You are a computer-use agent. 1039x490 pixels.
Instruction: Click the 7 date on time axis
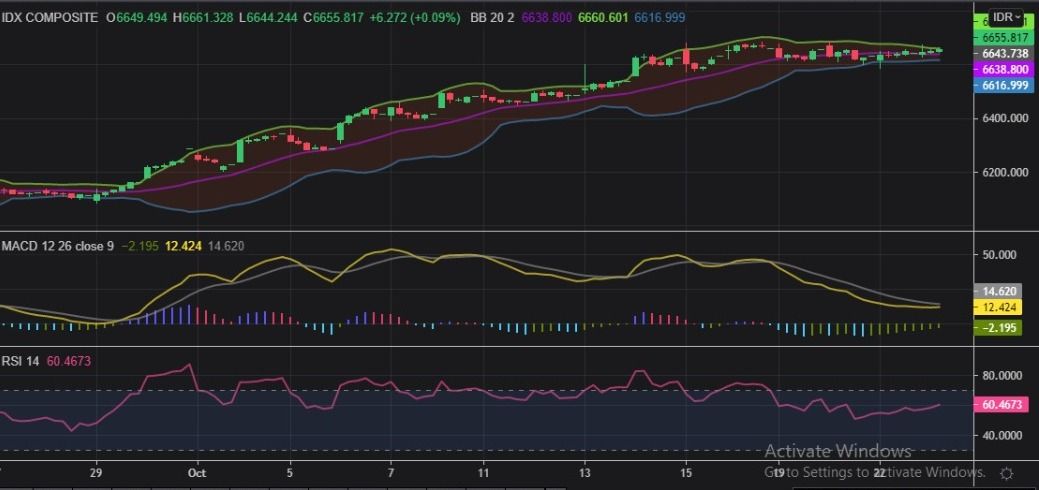[x=391, y=473]
